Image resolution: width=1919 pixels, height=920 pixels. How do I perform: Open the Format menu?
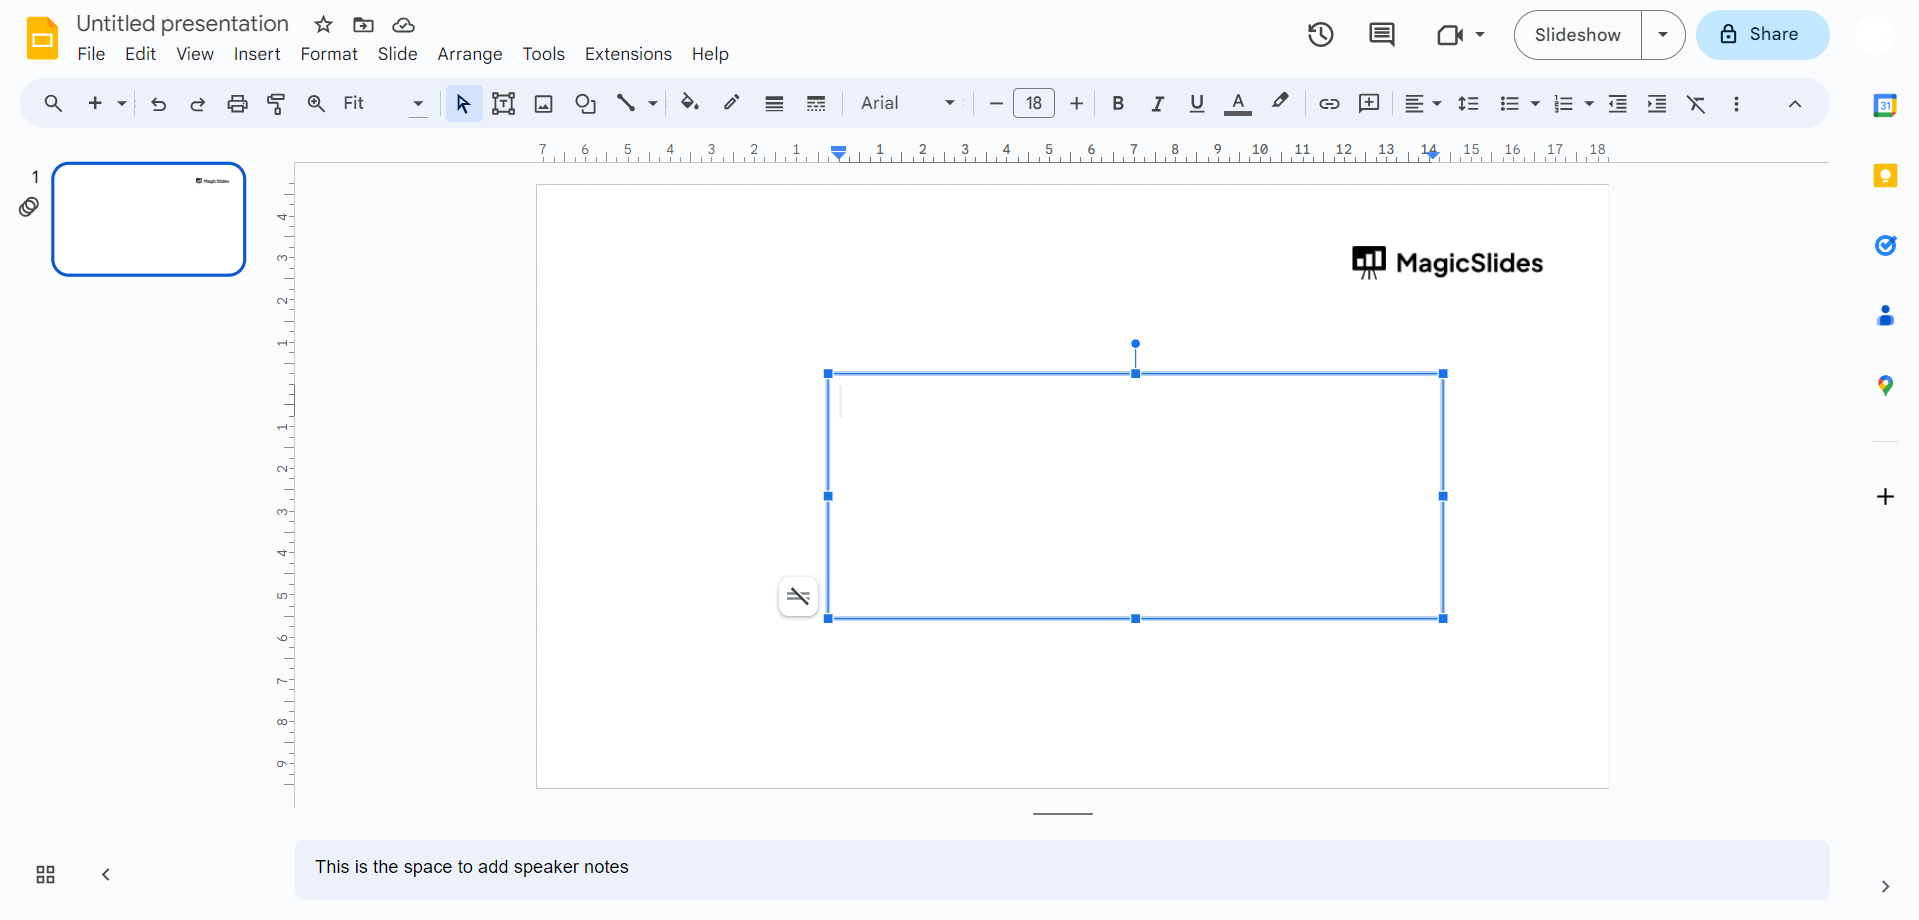point(329,54)
